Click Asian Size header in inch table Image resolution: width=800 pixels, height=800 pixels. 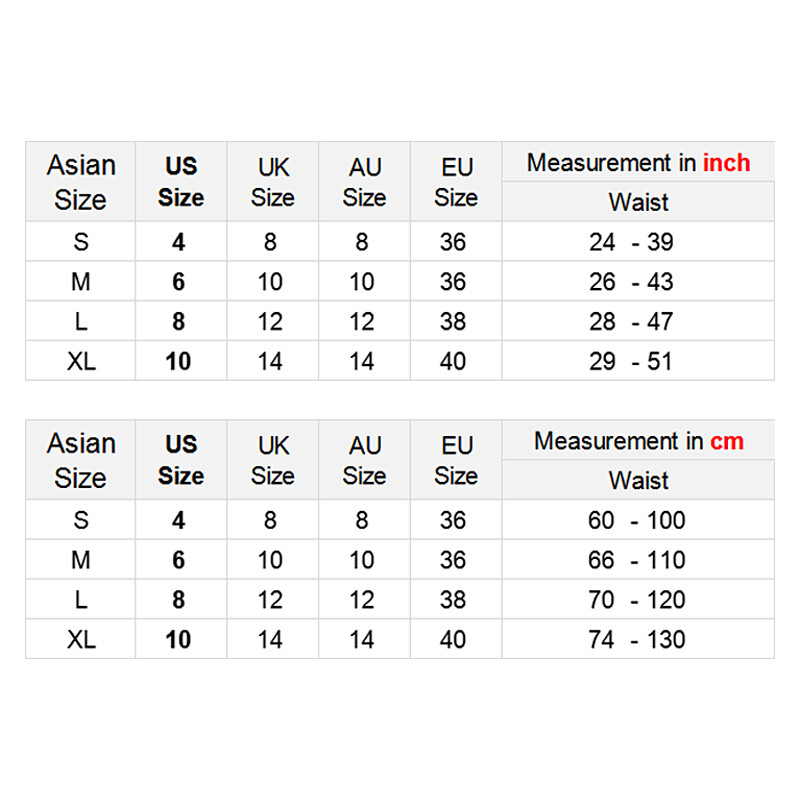click(81, 182)
